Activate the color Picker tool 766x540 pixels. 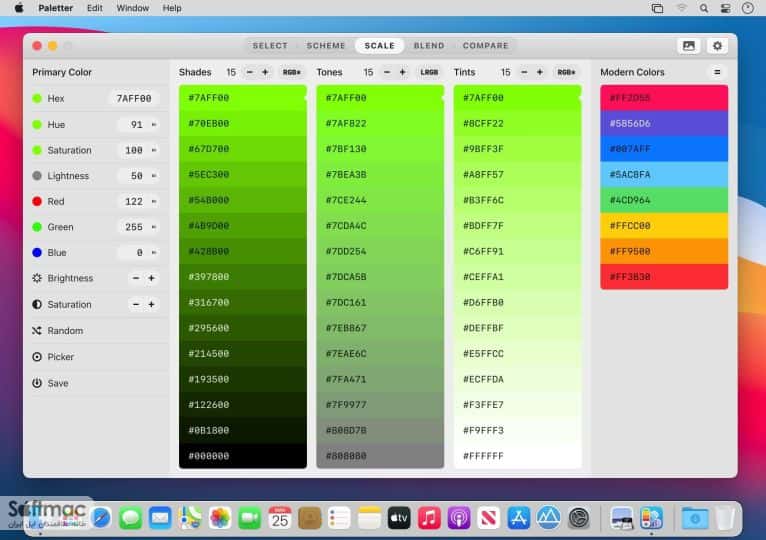[x=37, y=357]
